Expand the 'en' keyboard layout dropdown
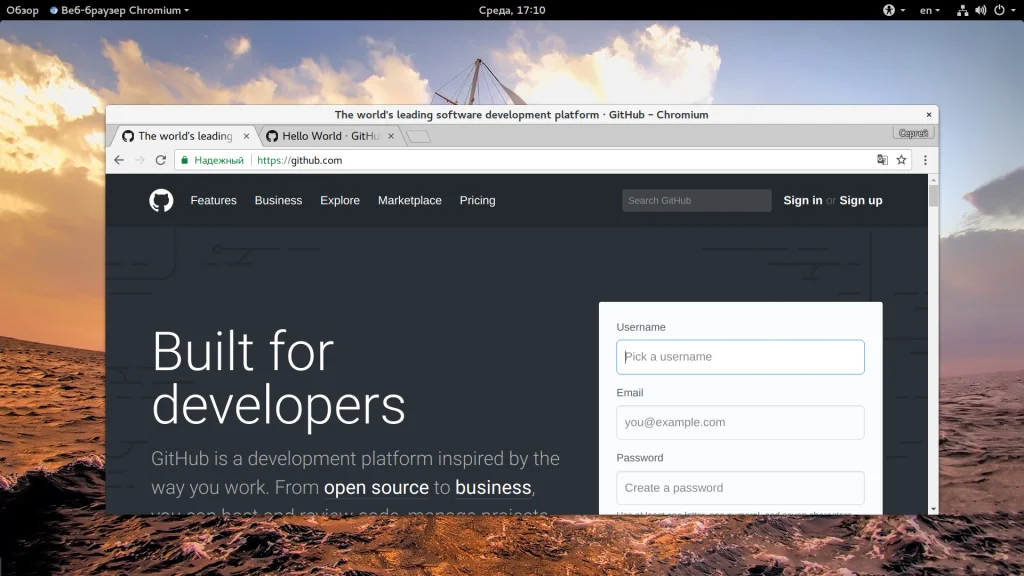Viewport: 1024px width, 576px height. pyautogui.click(x=930, y=10)
